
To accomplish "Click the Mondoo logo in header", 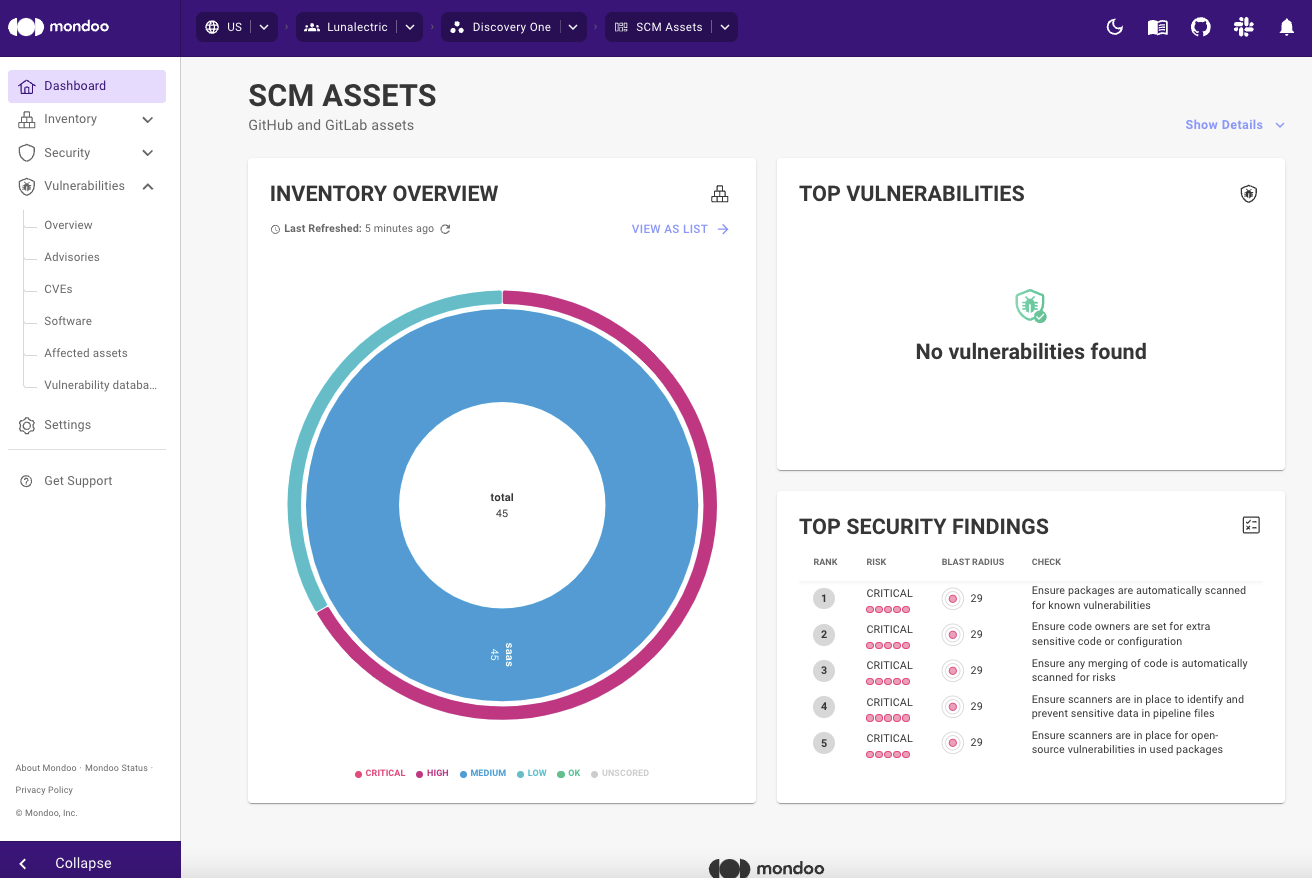I will point(59,27).
